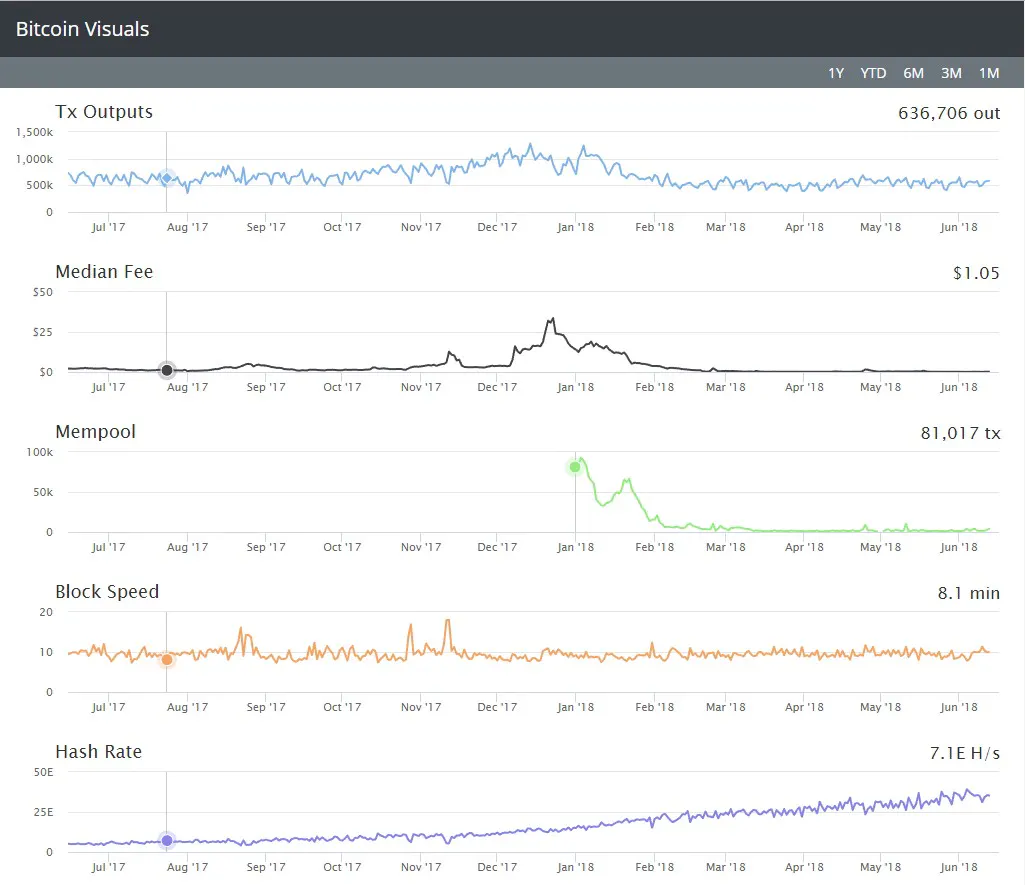The height and width of the screenshot is (885, 1025).
Task: Select the 1M time range
Action: (x=989, y=73)
